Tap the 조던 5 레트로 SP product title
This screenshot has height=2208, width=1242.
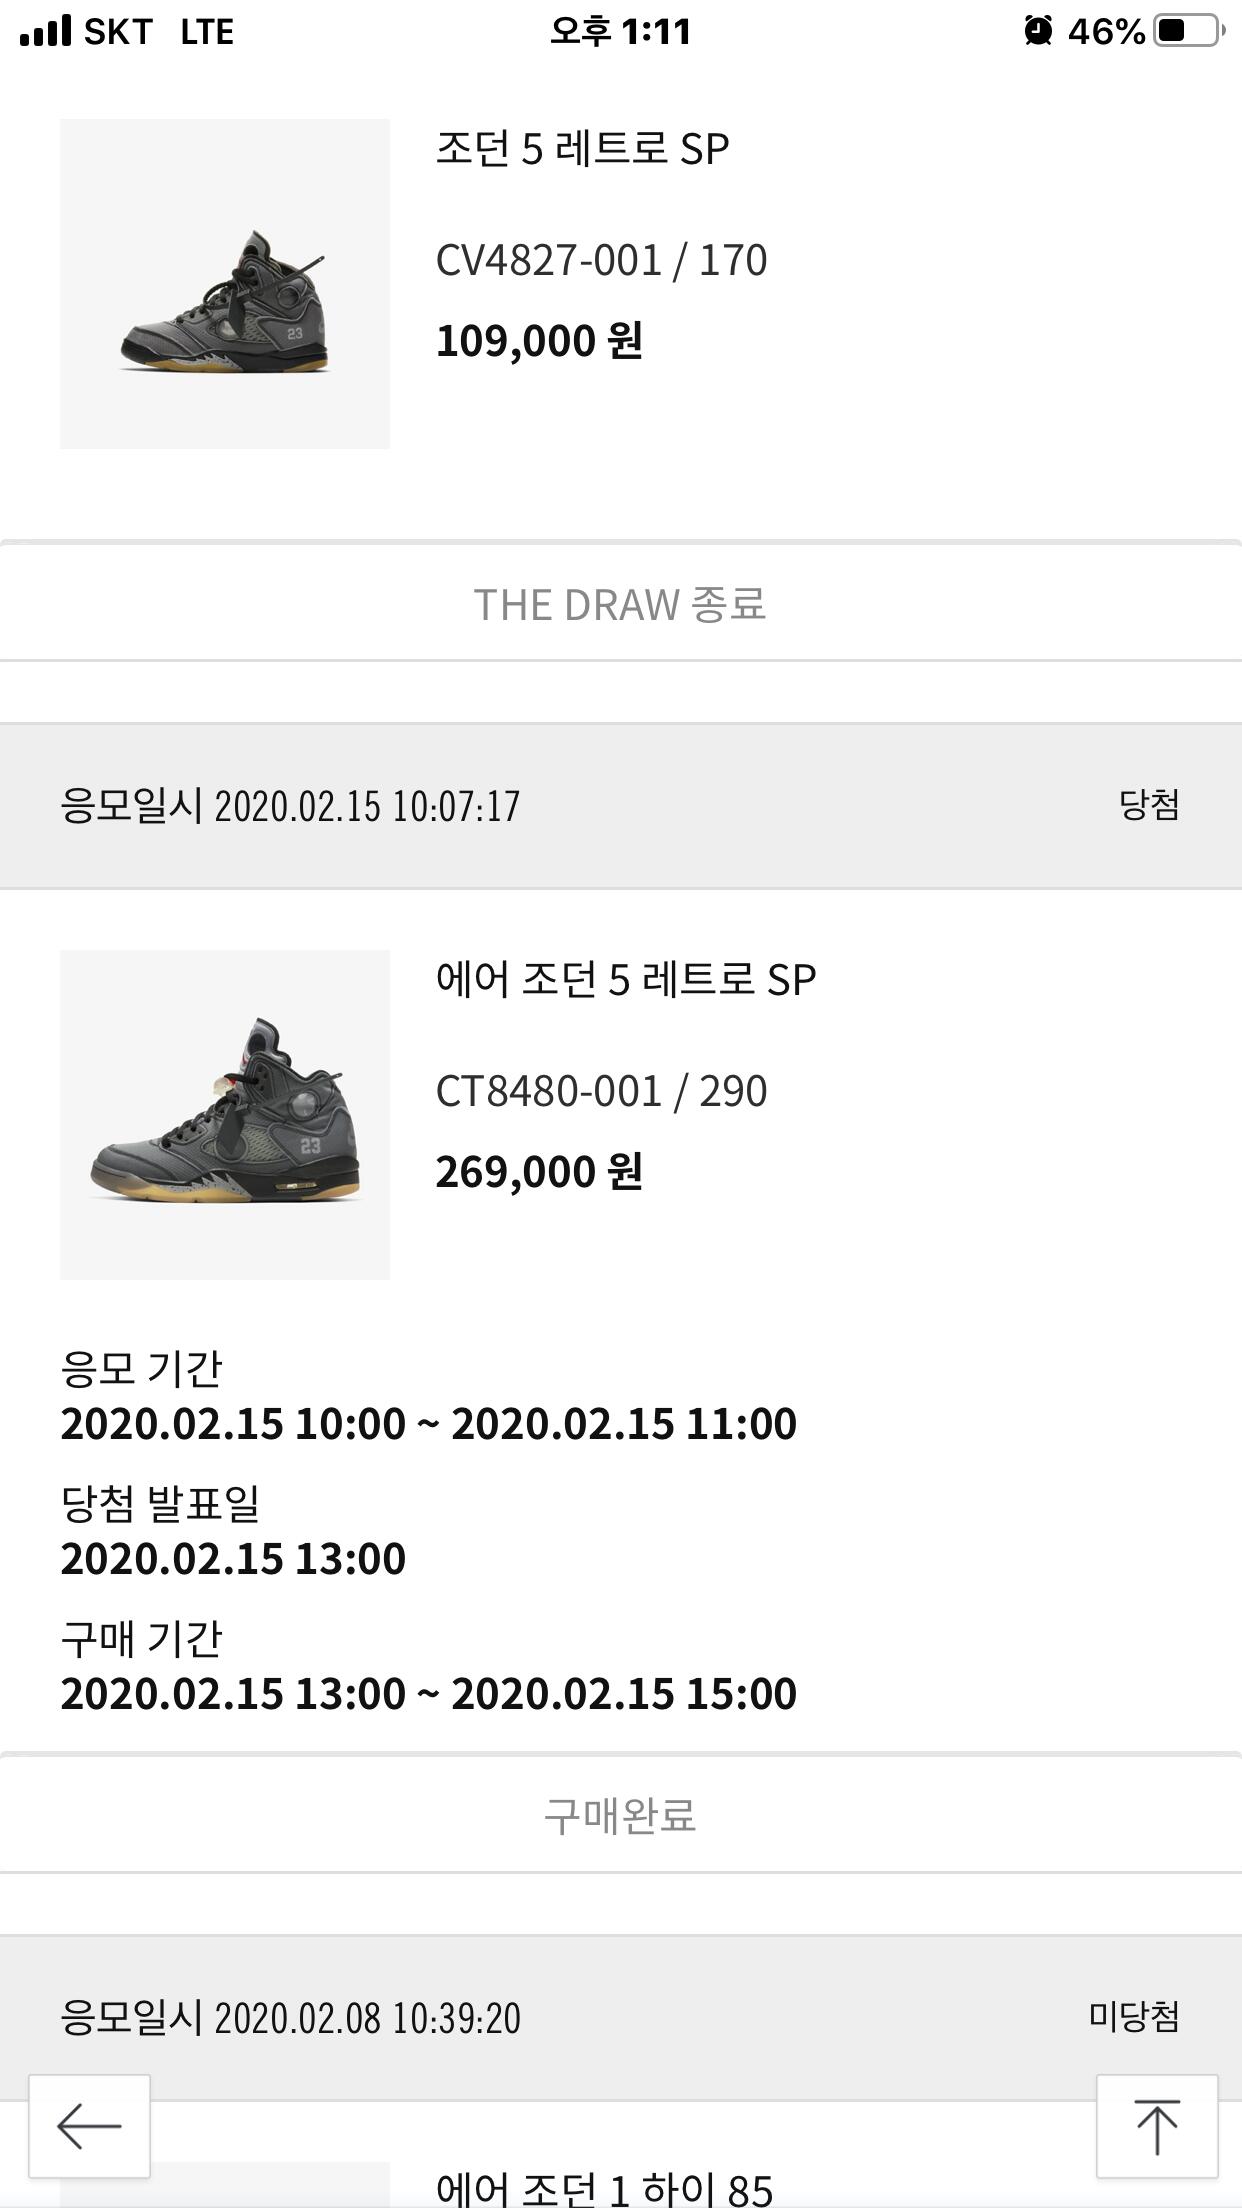[582, 149]
